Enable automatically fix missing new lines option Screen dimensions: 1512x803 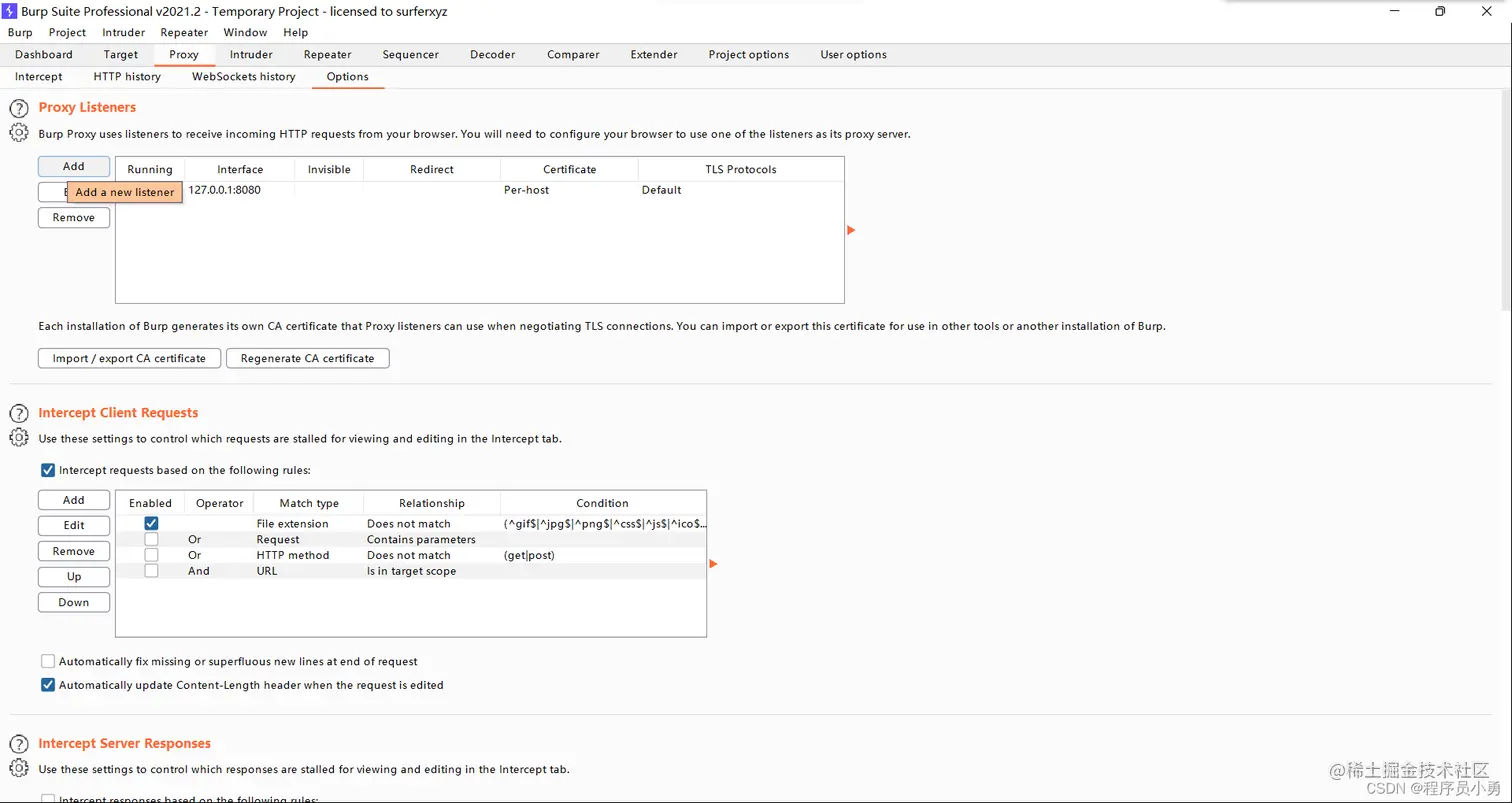click(x=48, y=661)
